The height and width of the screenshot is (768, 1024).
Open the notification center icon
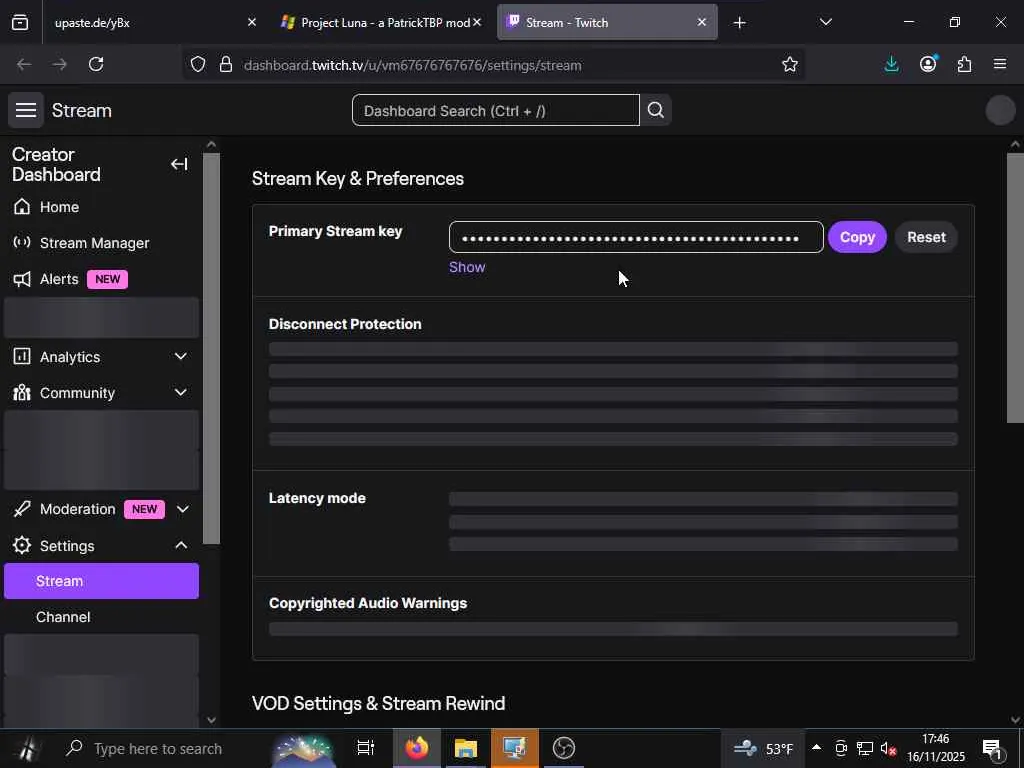pos(993,748)
